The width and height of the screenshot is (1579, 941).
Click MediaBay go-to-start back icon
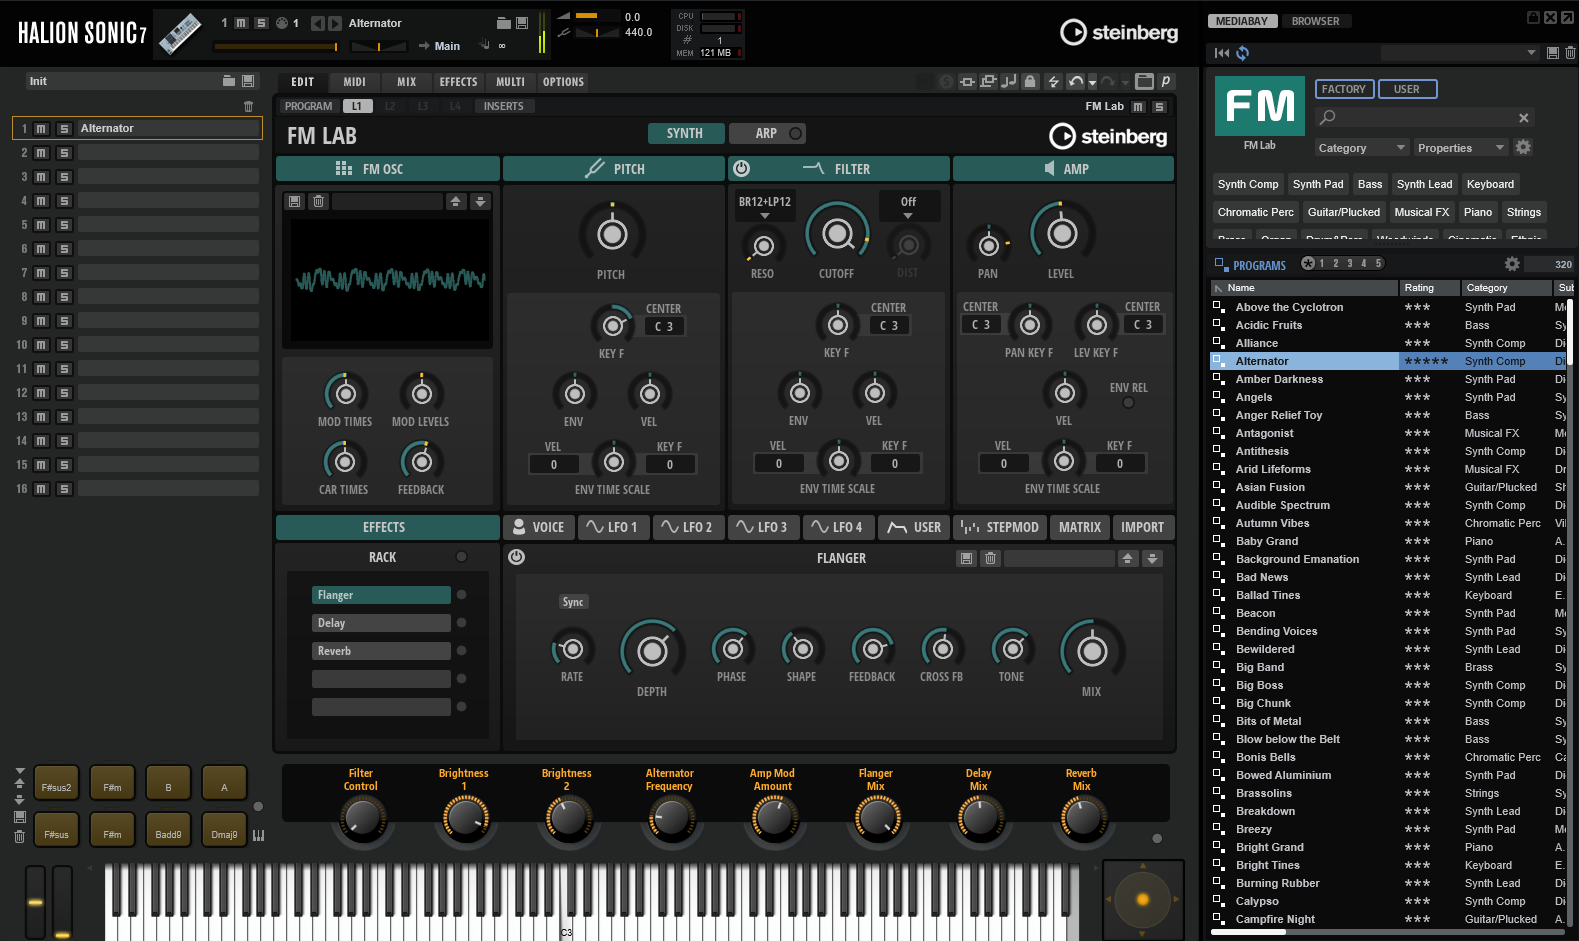pos(1222,53)
